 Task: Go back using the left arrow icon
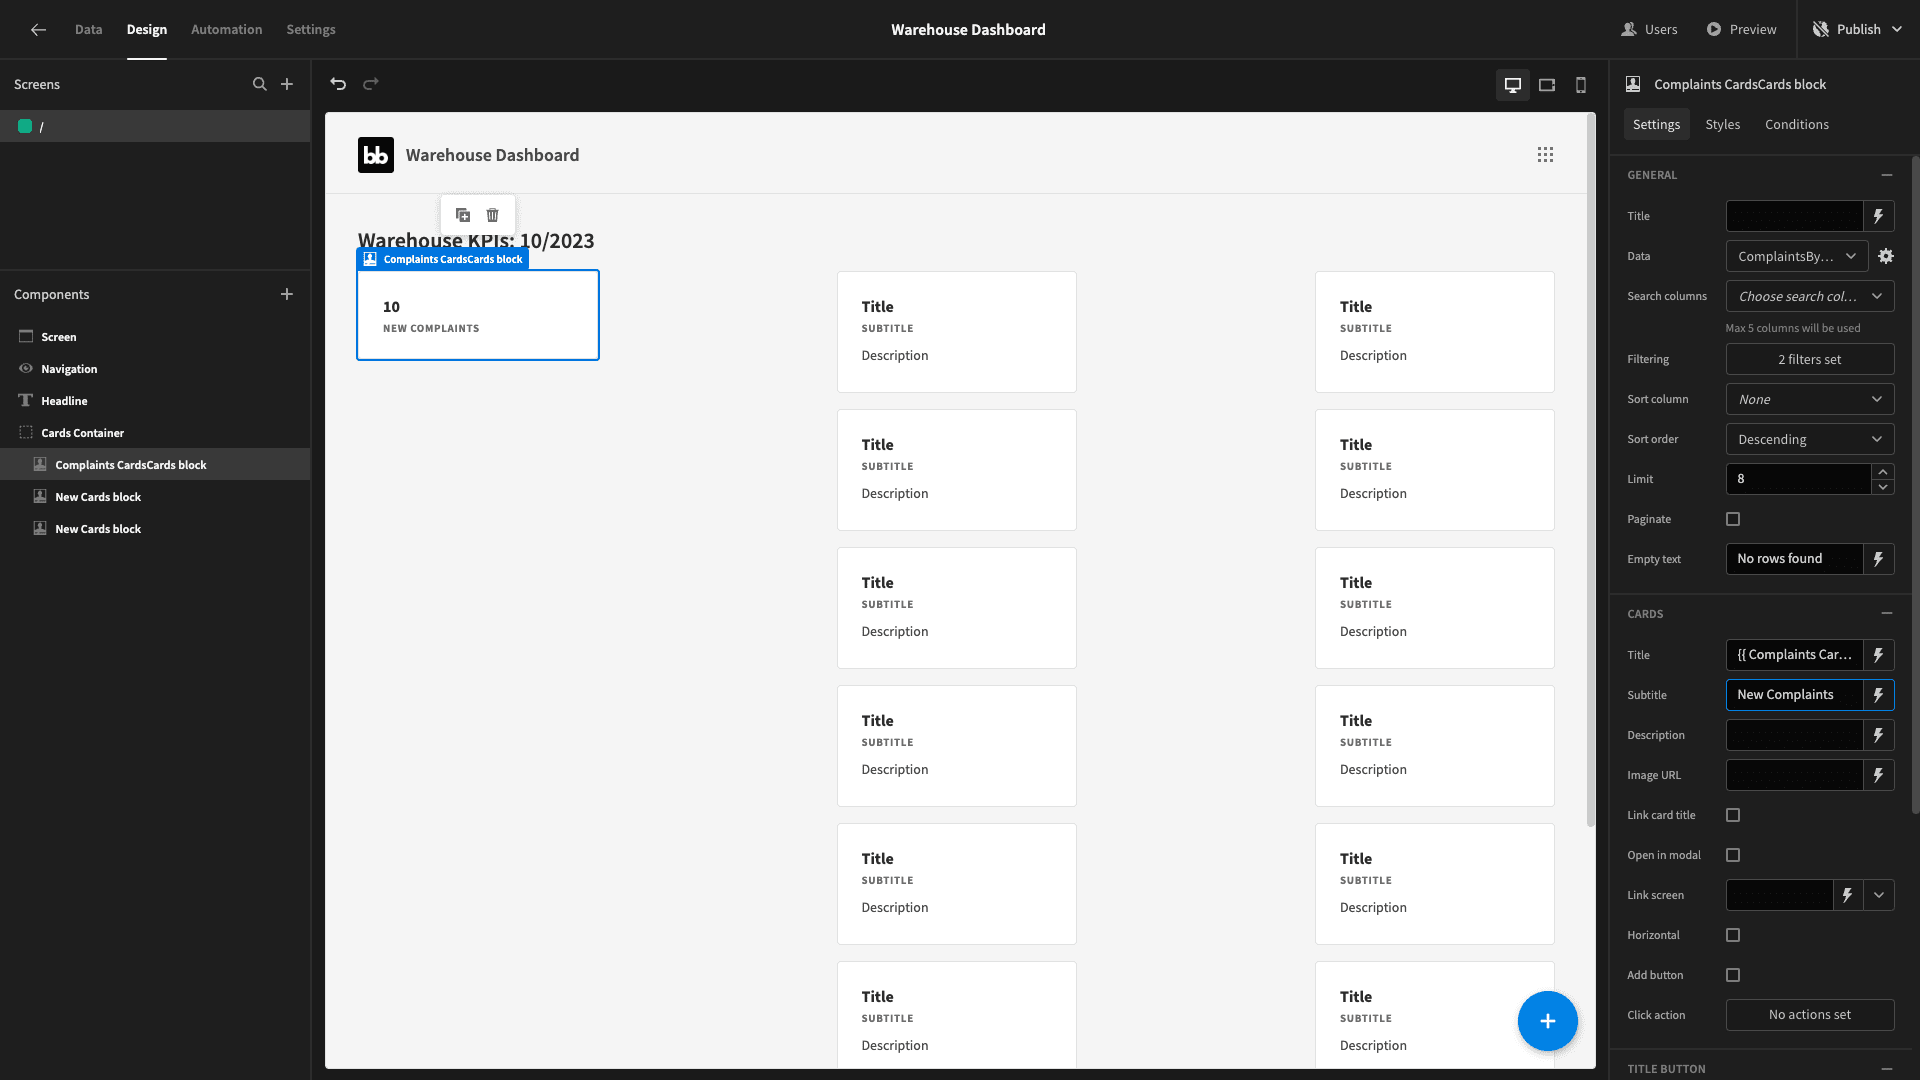click(38, 30)
